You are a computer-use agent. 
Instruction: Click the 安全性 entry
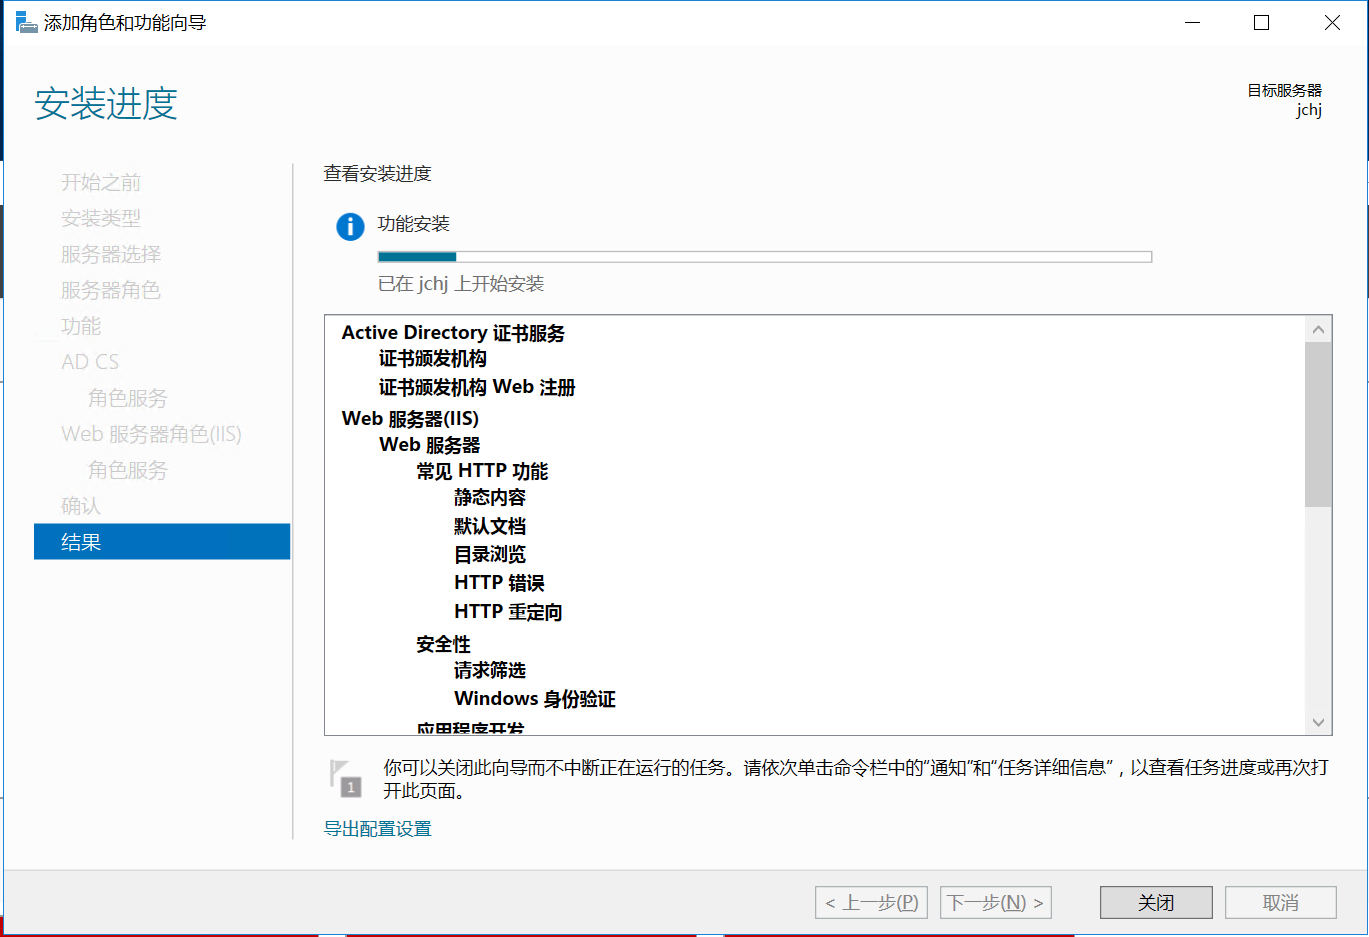[x=443, y=644]
